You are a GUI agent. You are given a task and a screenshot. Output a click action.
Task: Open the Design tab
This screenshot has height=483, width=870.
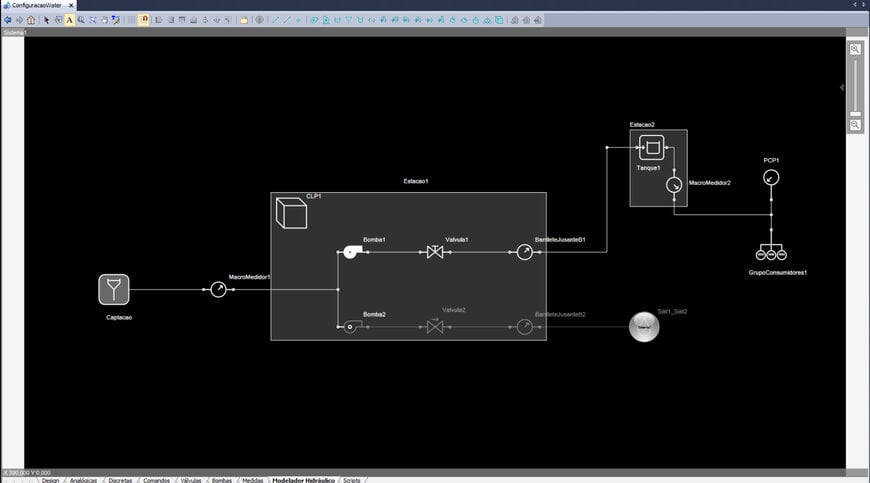50,480
